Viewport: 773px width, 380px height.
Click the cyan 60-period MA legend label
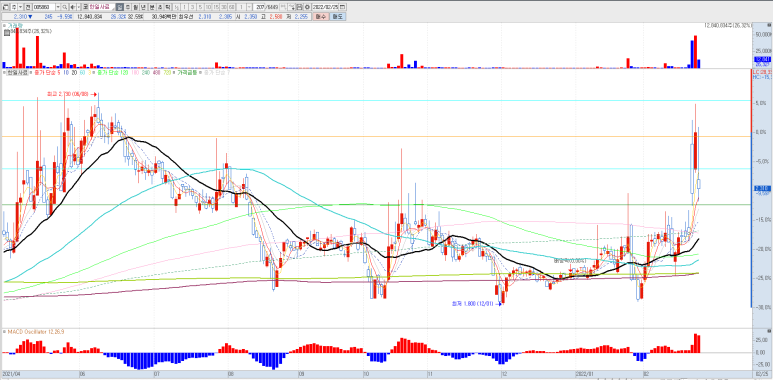(82, 72)
